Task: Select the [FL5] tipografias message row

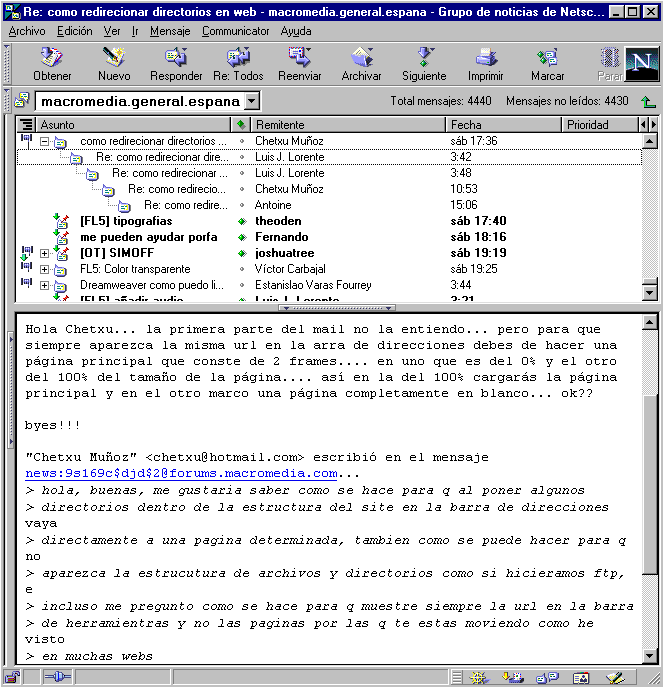Action: [x=329, y=221]
